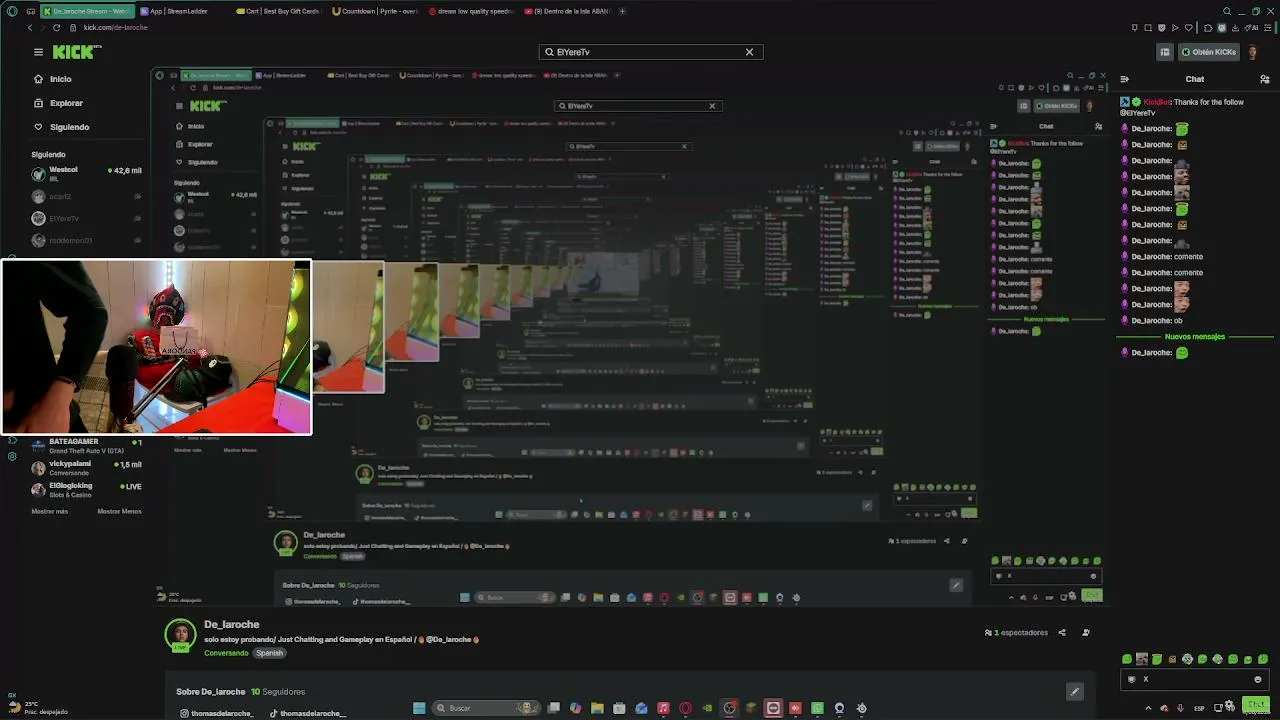Open ElGlogloking recommended channel

coord(86,490)
